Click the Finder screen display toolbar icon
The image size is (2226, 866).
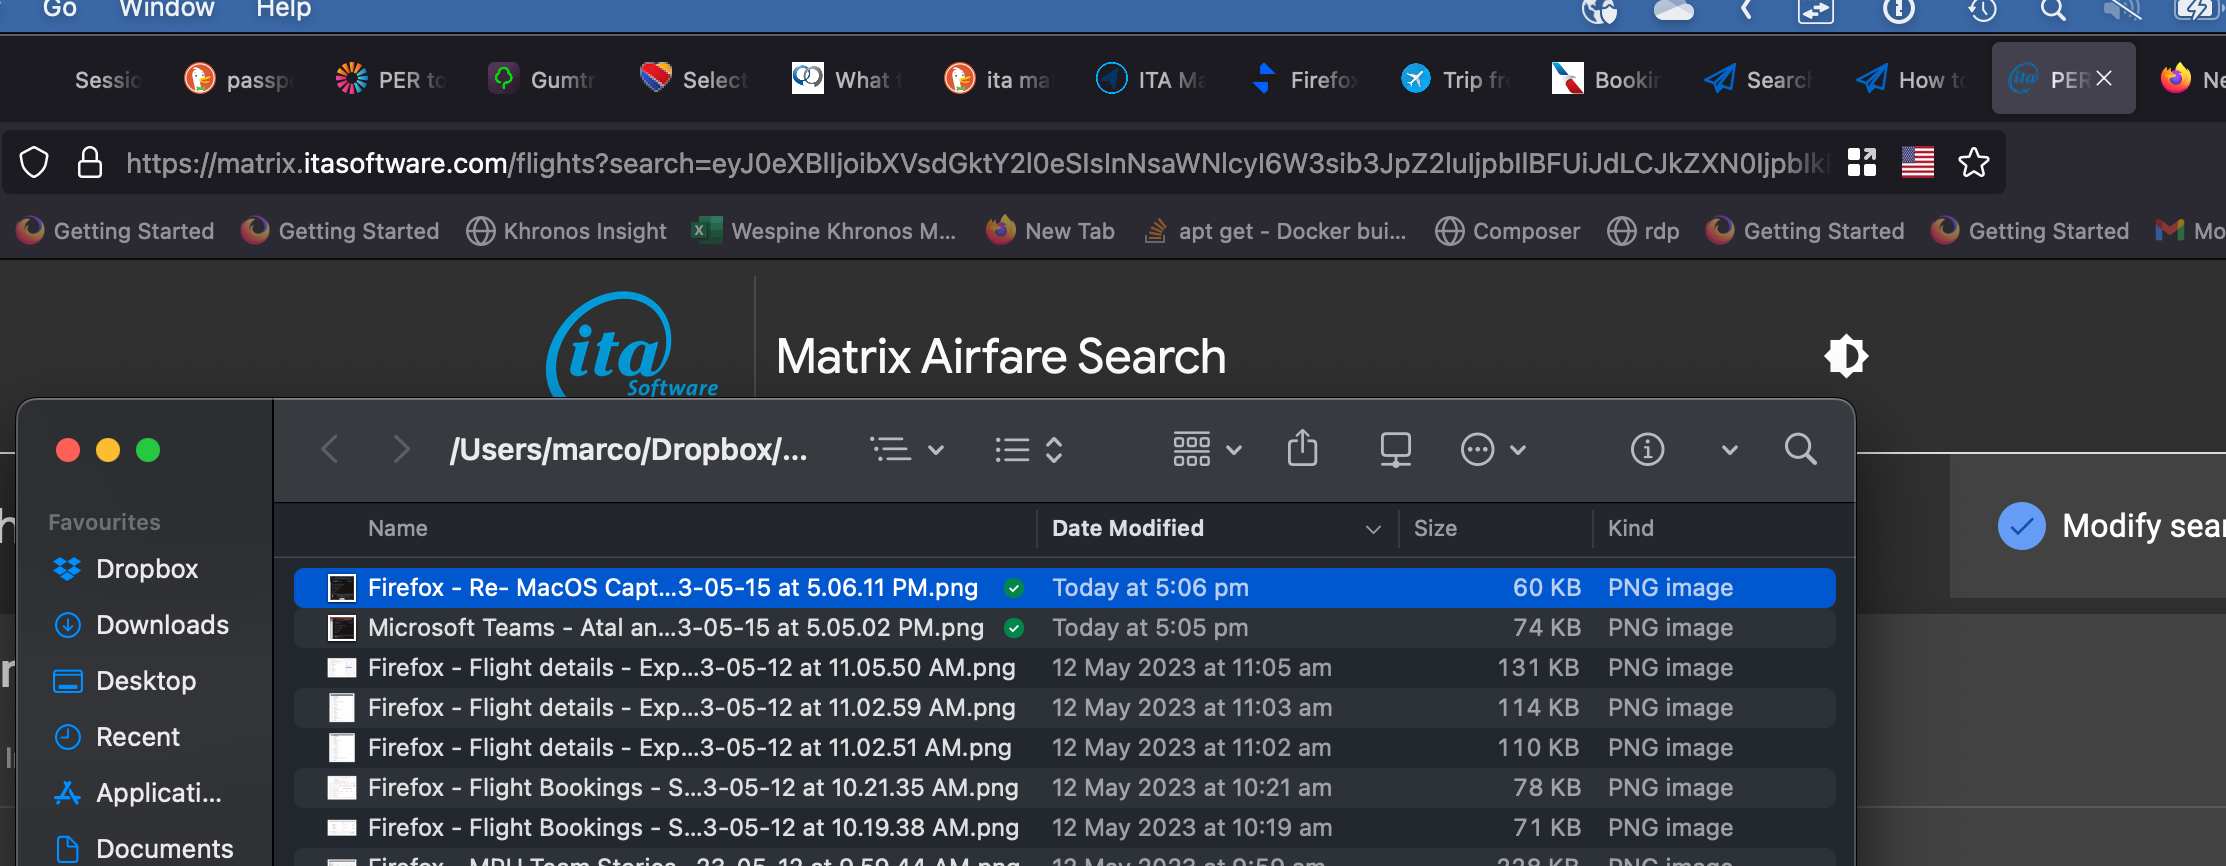pos(1395,450)
